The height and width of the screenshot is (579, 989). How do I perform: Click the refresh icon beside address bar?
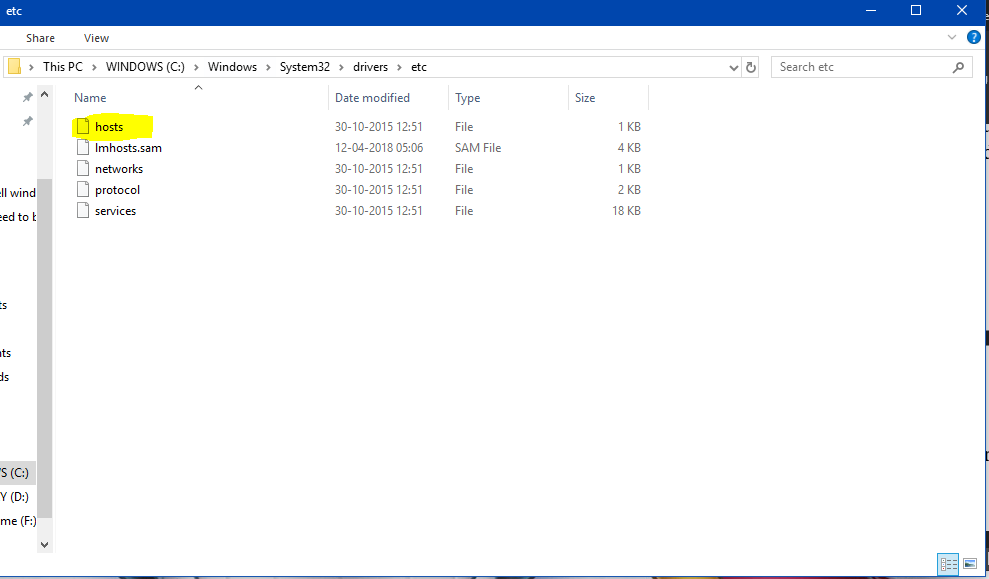(x=751, y=67)
